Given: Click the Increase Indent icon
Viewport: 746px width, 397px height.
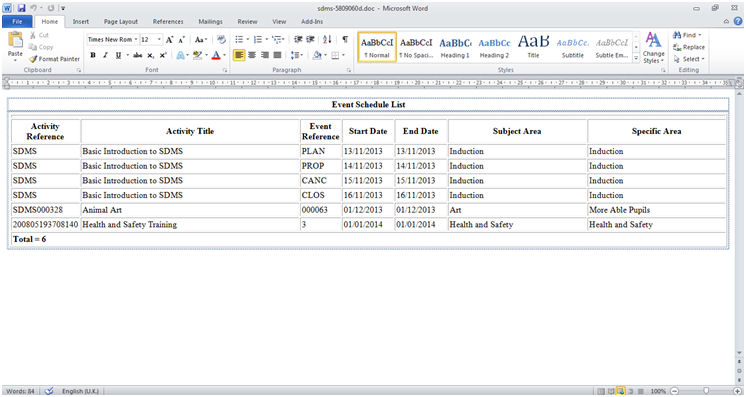Looking at the screenshot, I should [x=310, y=40].
